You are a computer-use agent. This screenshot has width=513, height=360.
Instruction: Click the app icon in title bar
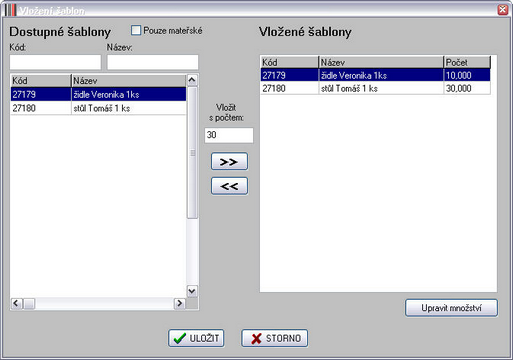pos(10,10)
